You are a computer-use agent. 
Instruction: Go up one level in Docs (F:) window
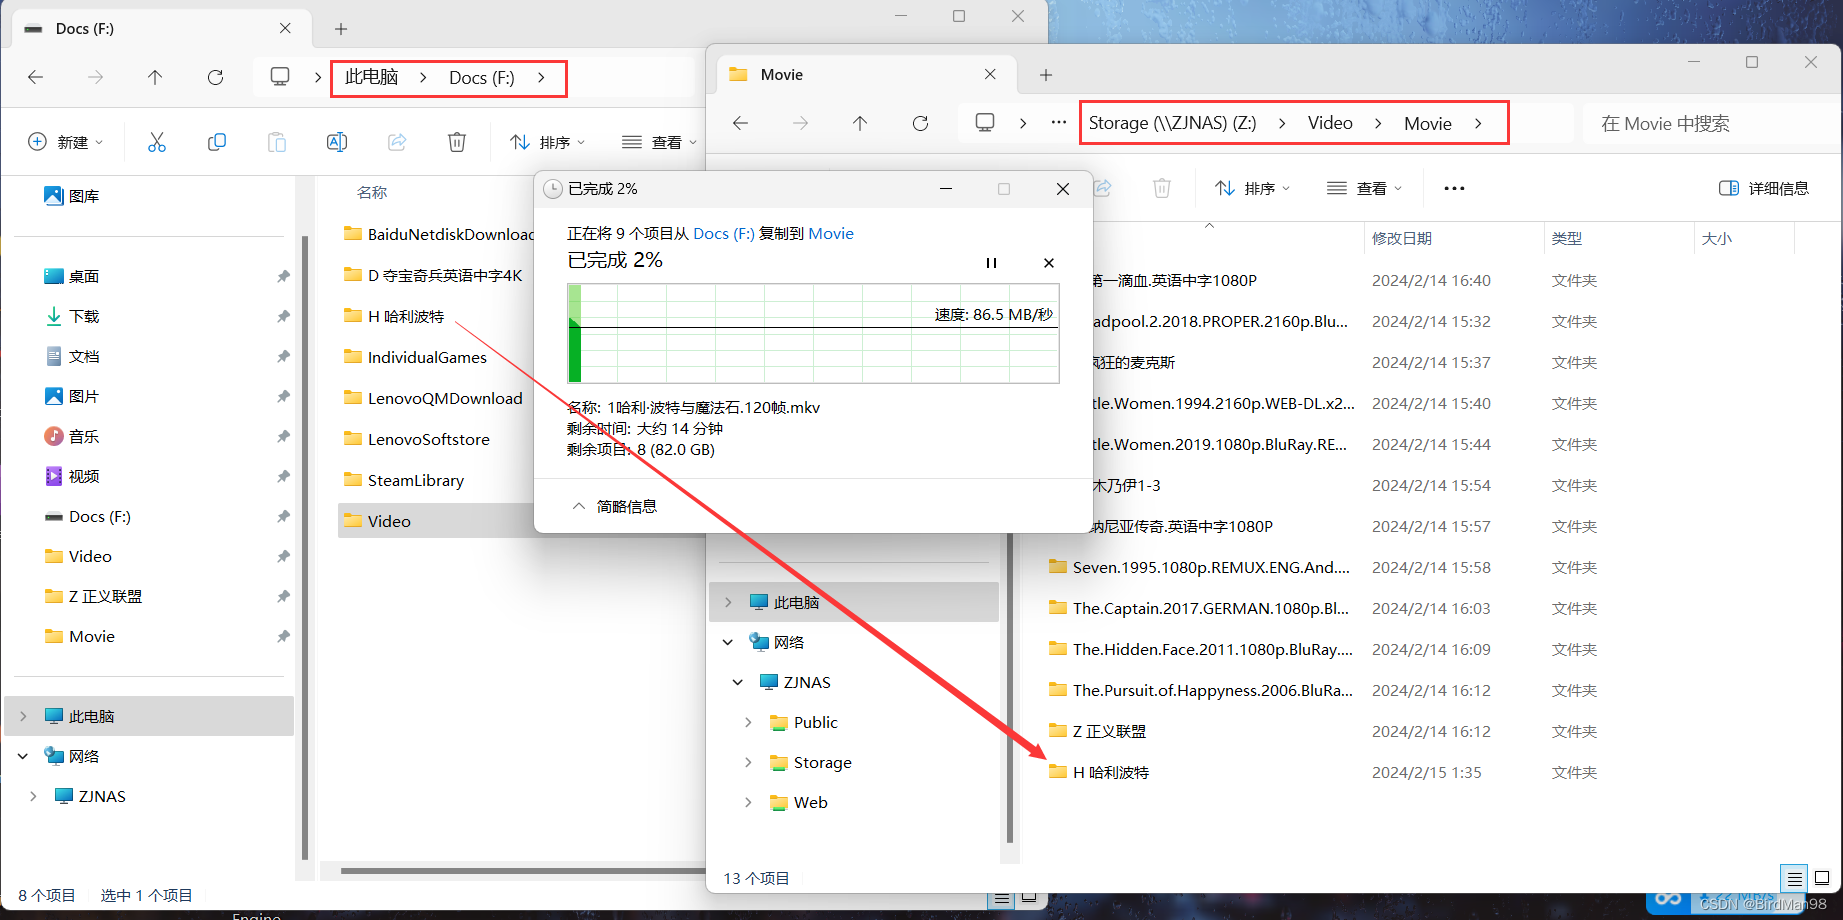tap(155, 77)
